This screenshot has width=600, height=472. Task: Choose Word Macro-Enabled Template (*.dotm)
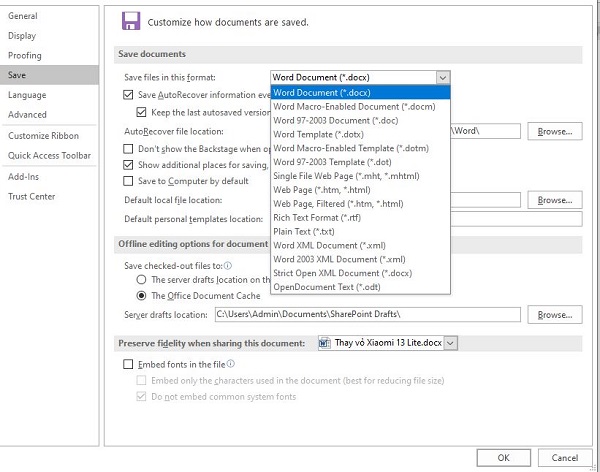(360, 148)
